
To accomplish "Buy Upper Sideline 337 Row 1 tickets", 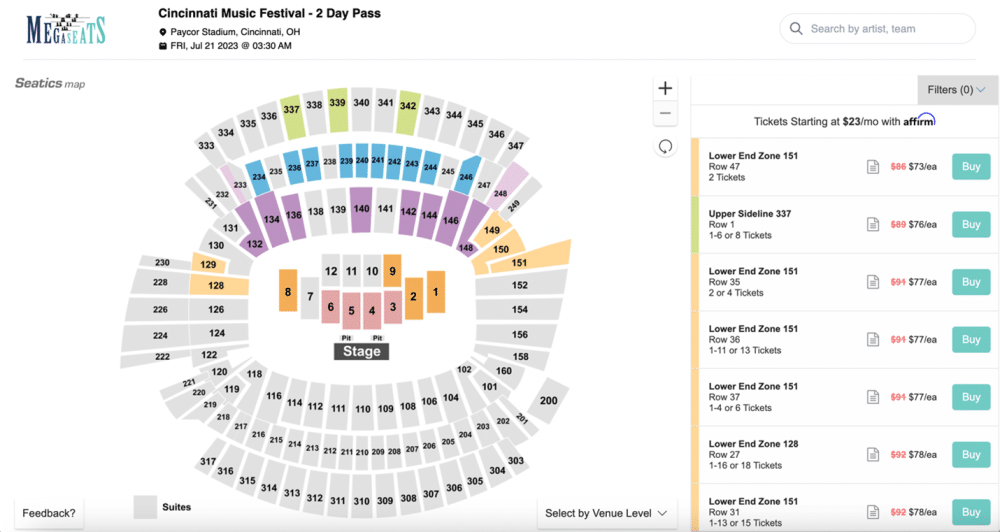I will tap(971, 225).
